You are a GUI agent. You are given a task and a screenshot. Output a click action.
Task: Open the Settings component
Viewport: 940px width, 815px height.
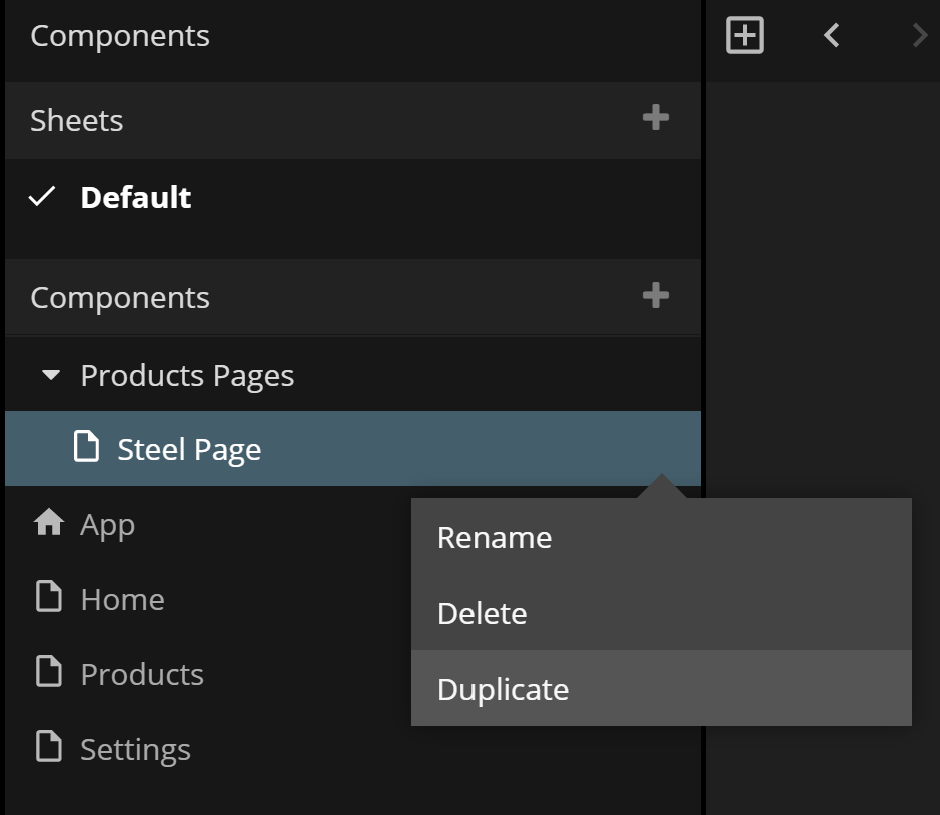tap(135, 749)
